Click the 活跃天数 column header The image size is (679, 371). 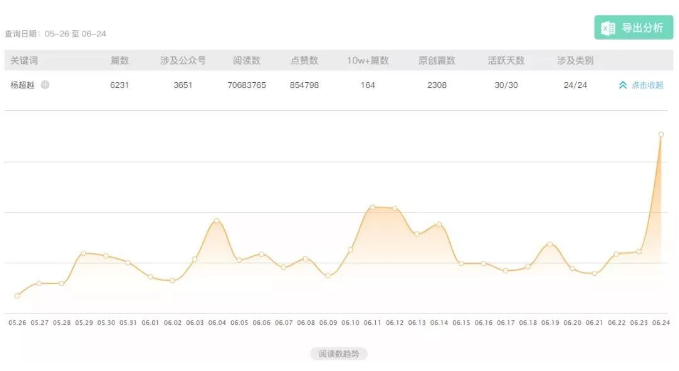pyautogui.click(x=506, y=61)
